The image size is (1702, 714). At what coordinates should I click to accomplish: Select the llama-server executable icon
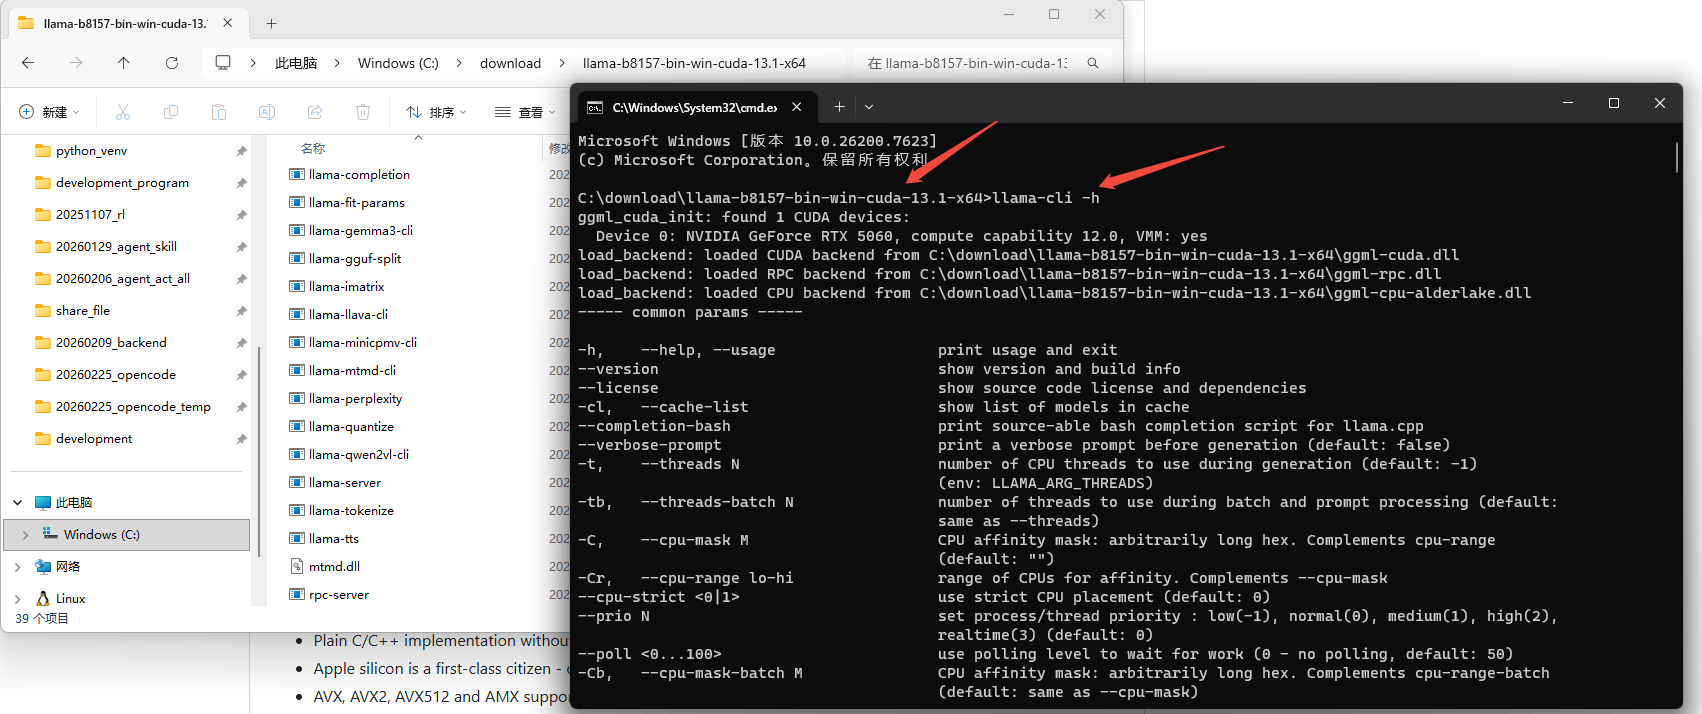point(297,482)
